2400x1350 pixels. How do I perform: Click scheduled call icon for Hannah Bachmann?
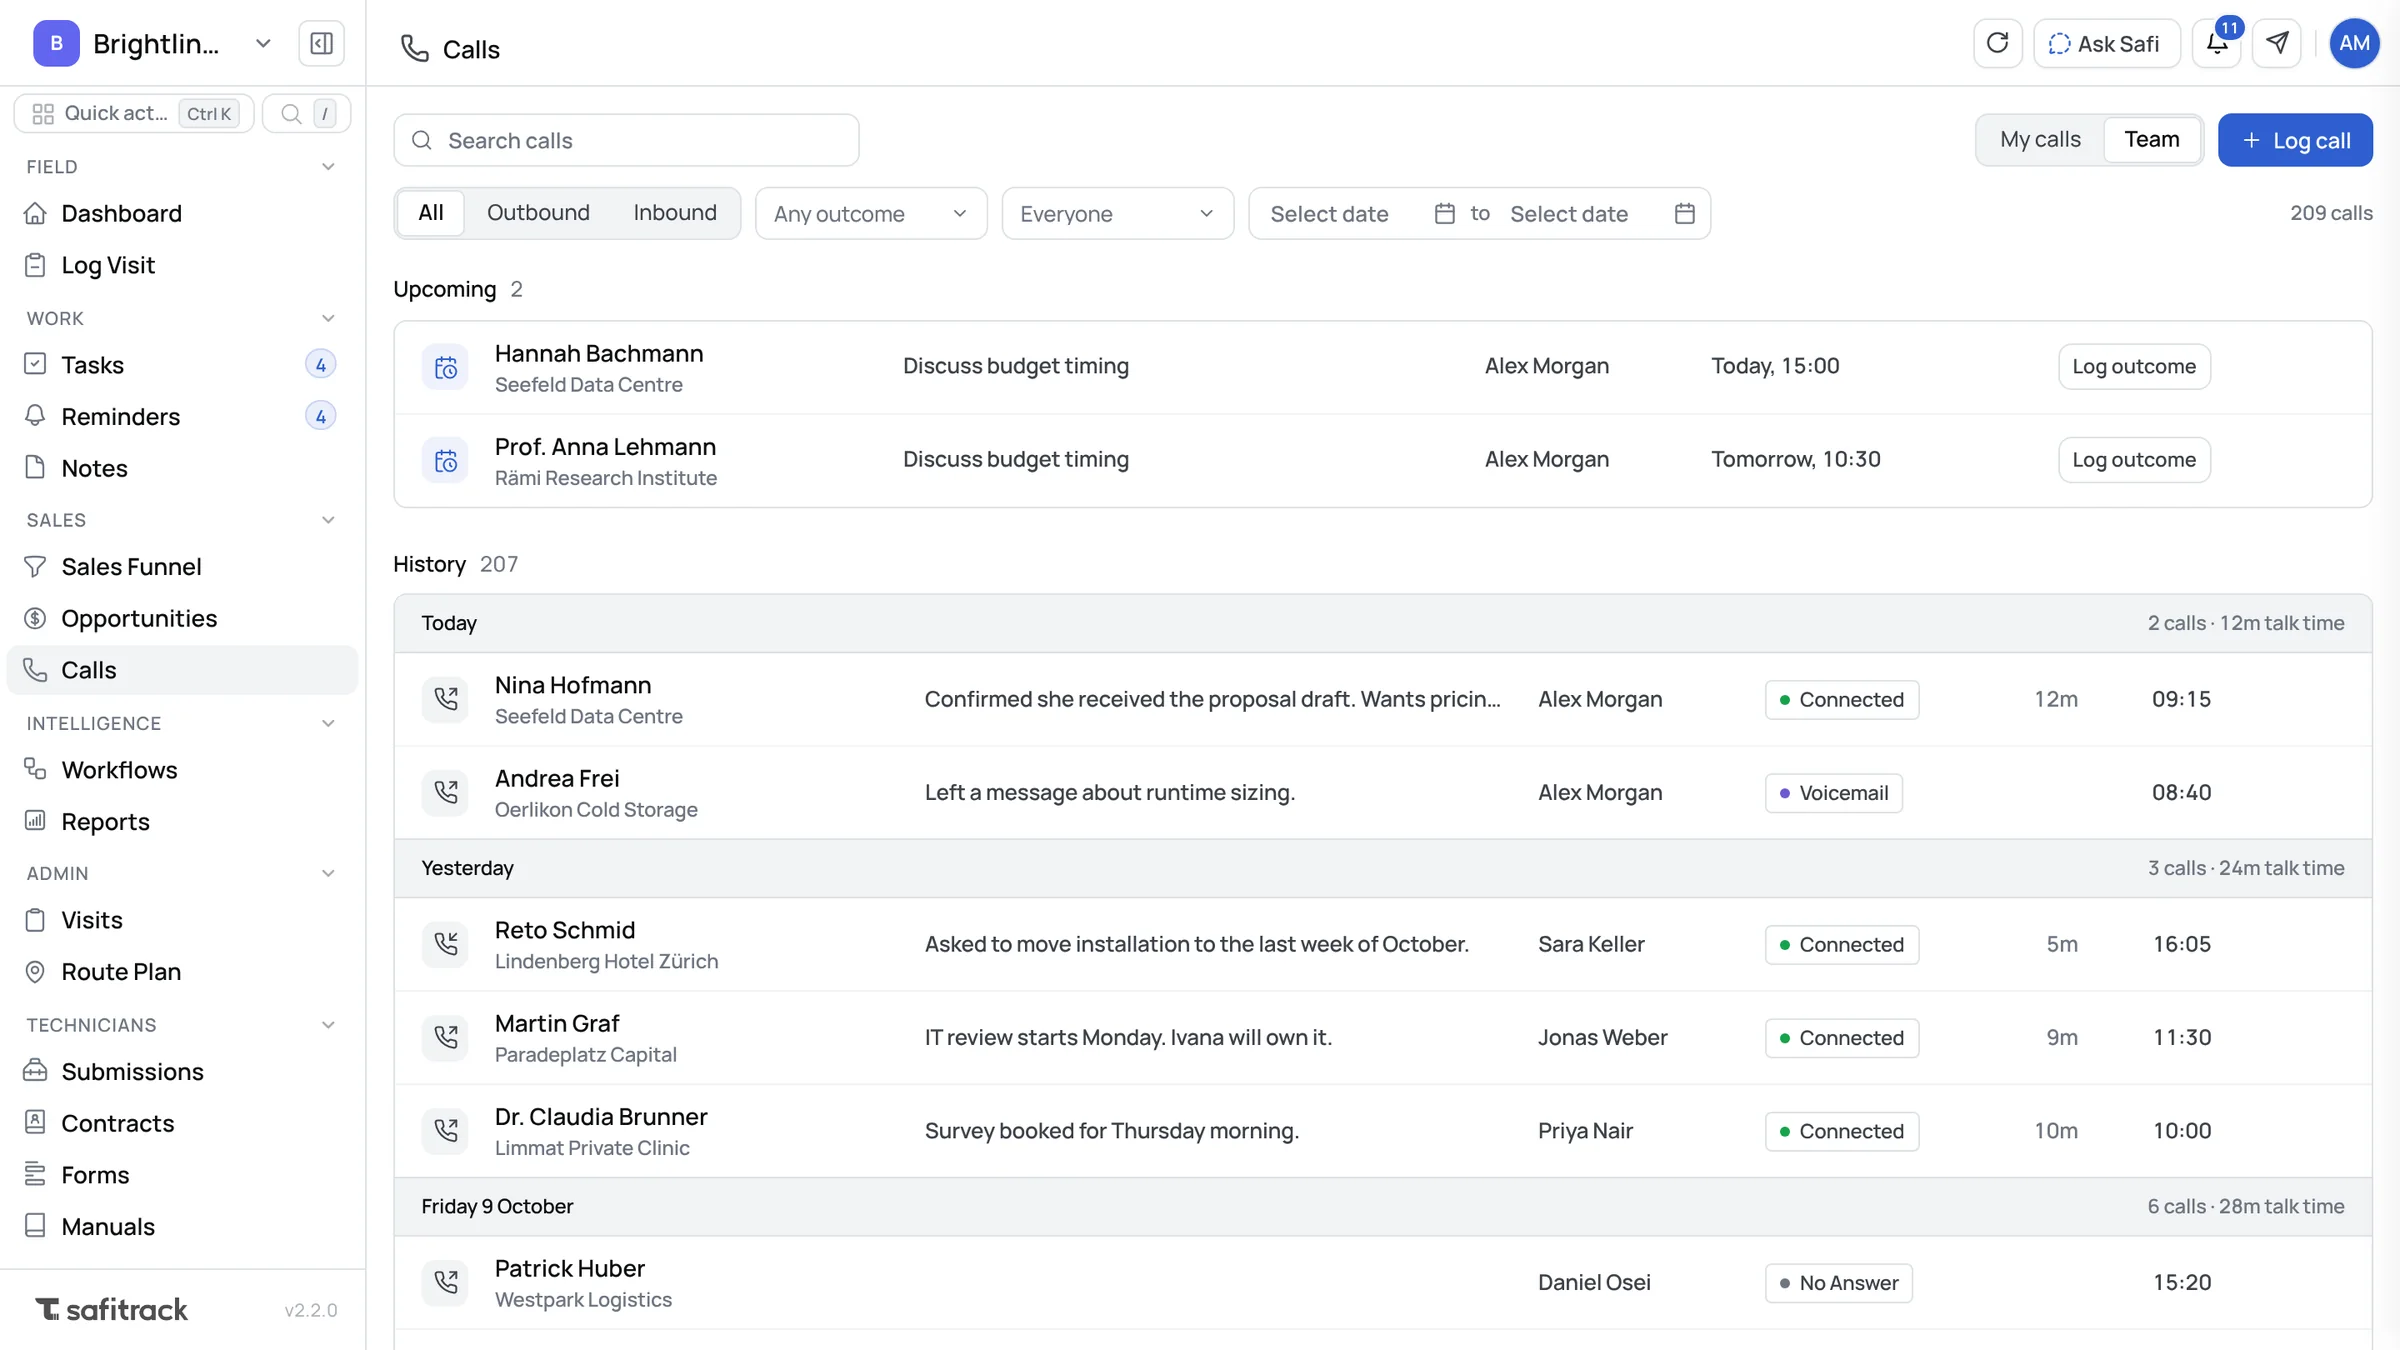point(445,368)
